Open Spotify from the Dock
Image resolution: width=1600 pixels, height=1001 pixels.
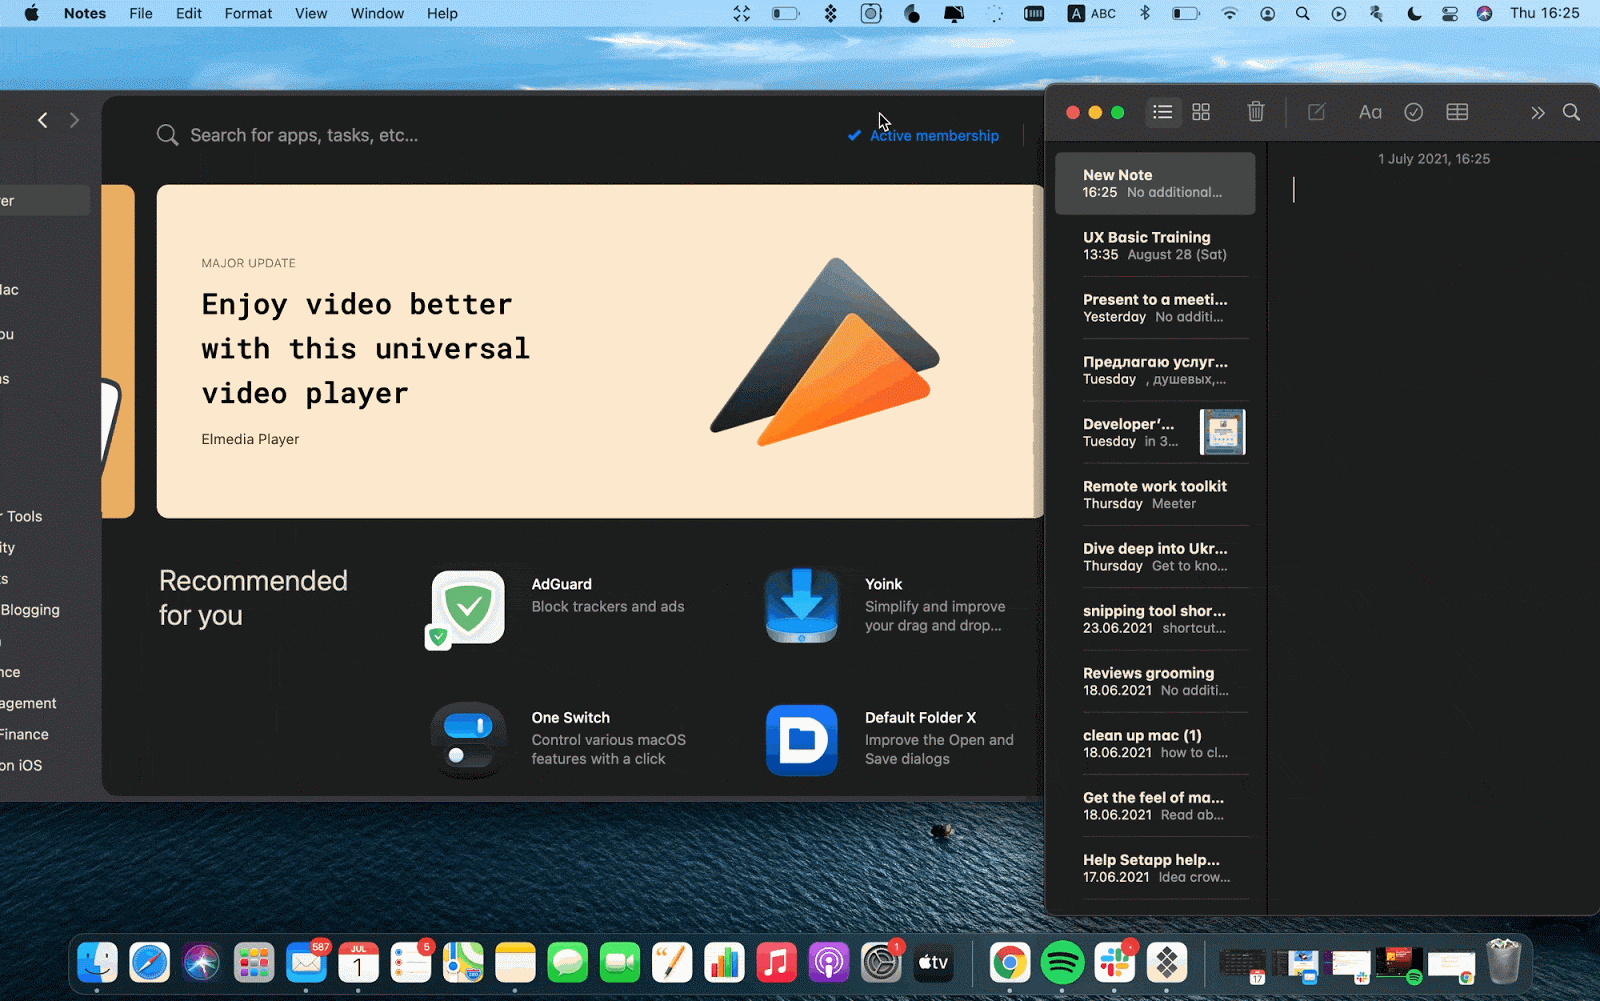tap(1062, 963)
